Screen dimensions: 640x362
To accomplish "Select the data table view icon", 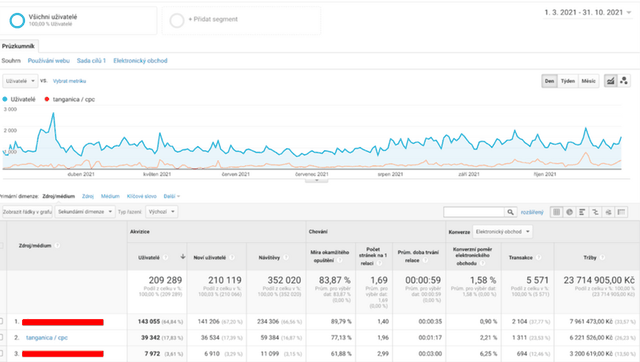I will 556,212.
